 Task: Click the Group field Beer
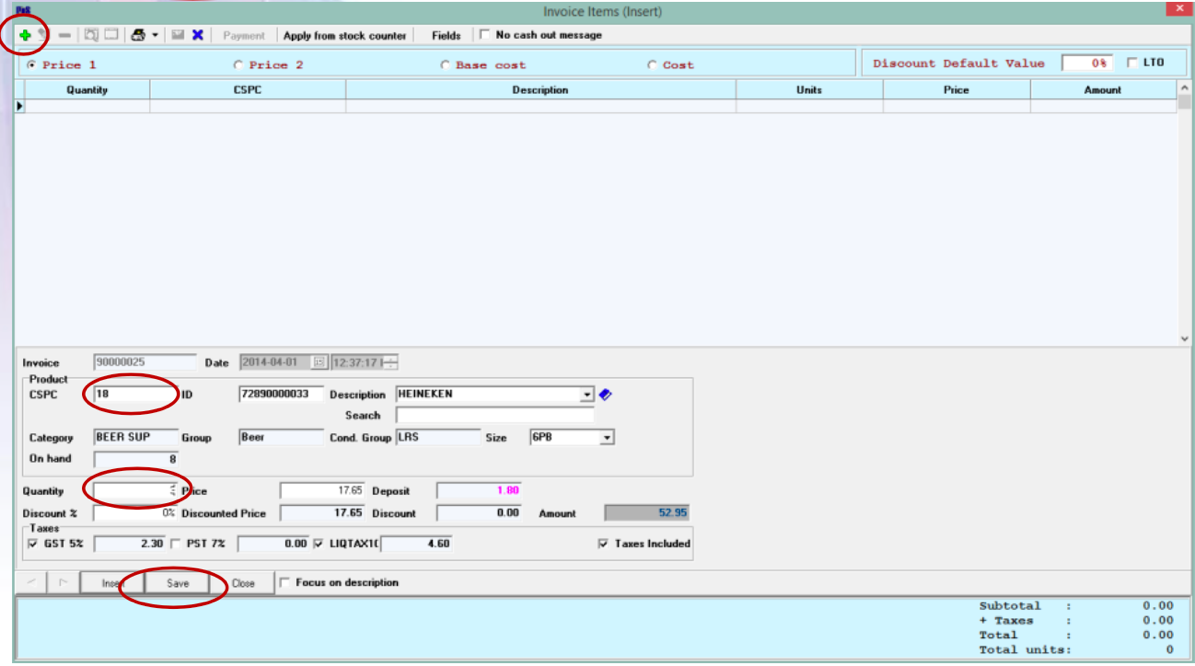click(x=280, y=437)
